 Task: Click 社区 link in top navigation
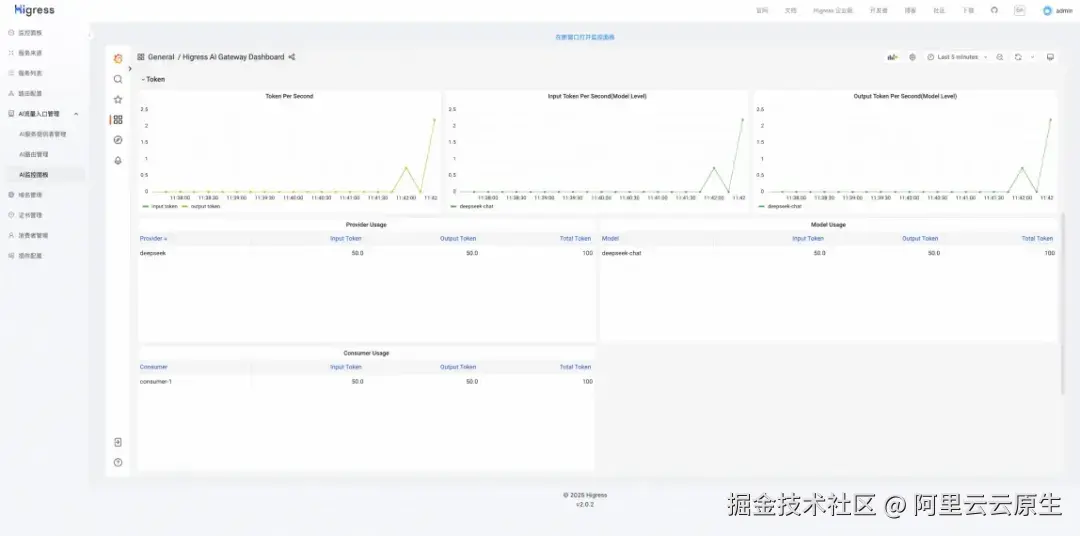point(939,11)
